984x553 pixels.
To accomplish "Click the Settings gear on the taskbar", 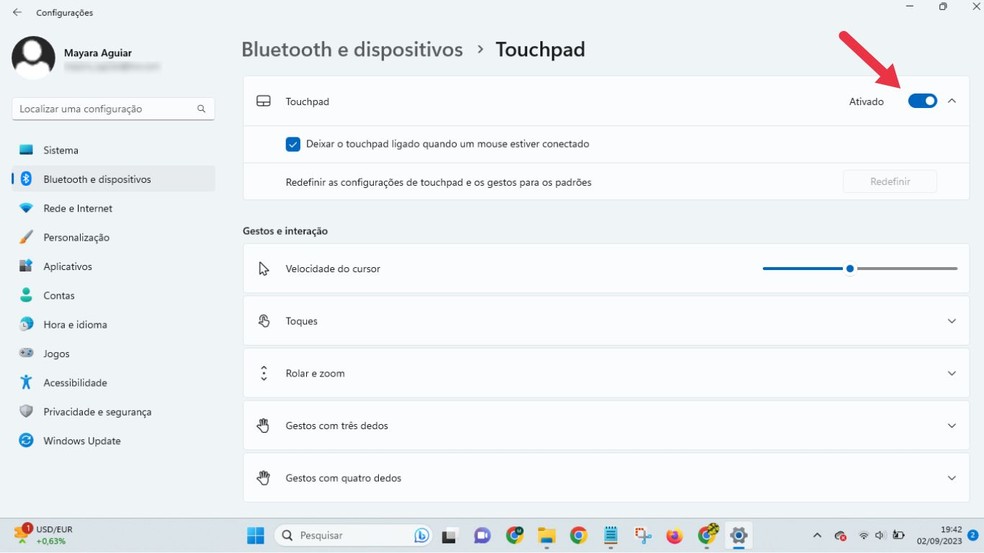I will 739,535.
